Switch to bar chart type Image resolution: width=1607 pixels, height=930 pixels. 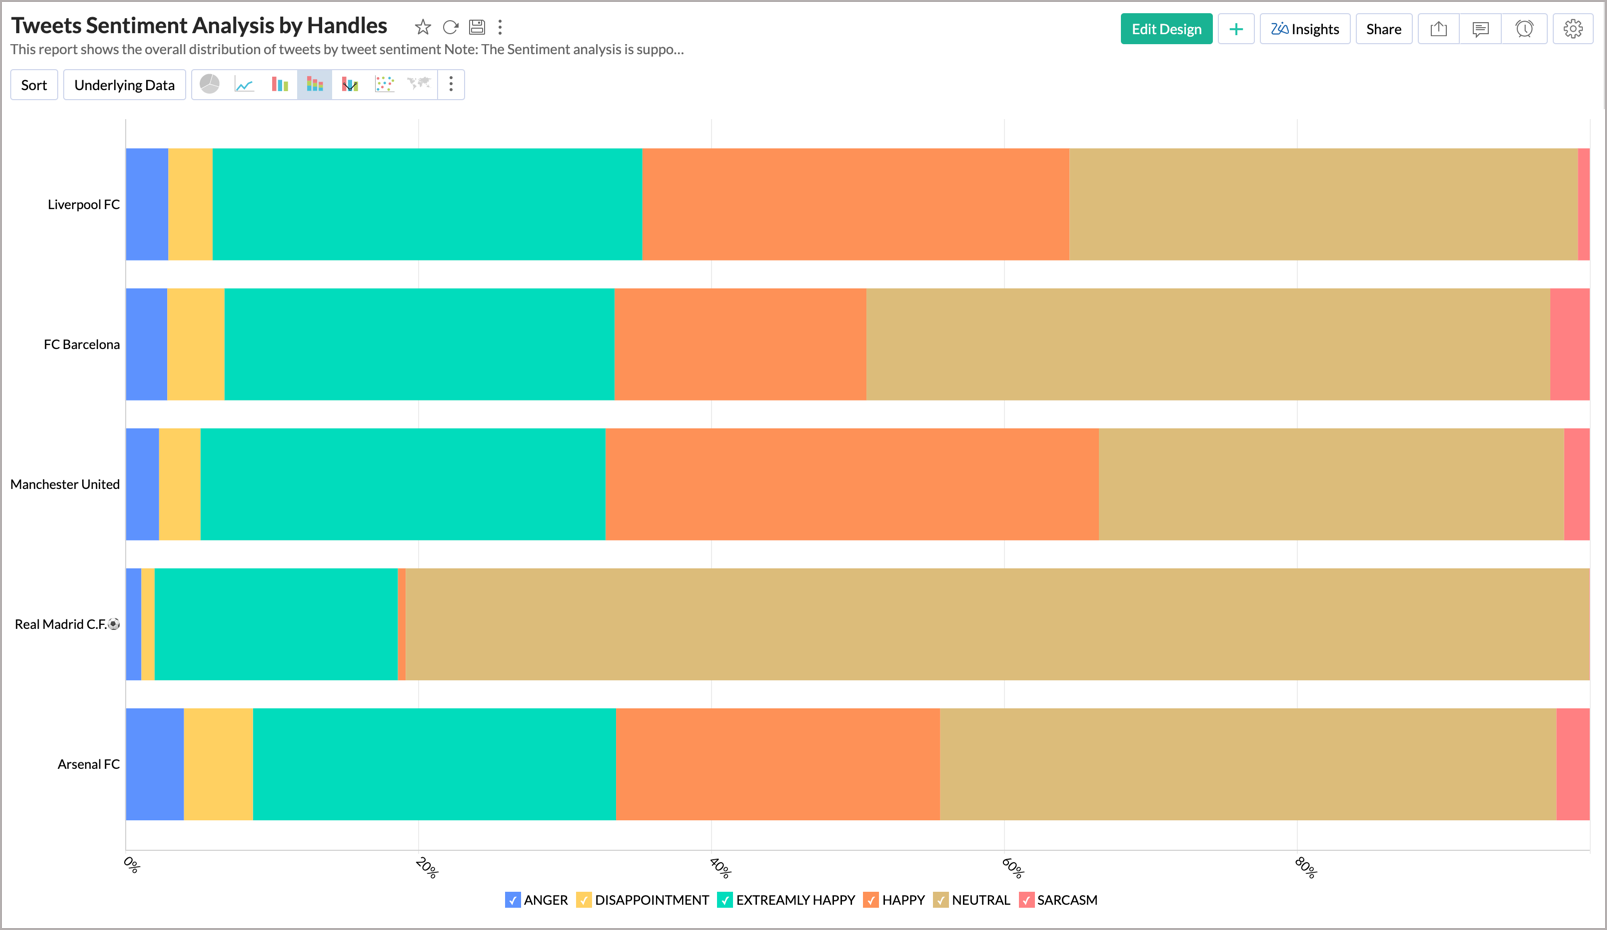click(279, 84)
